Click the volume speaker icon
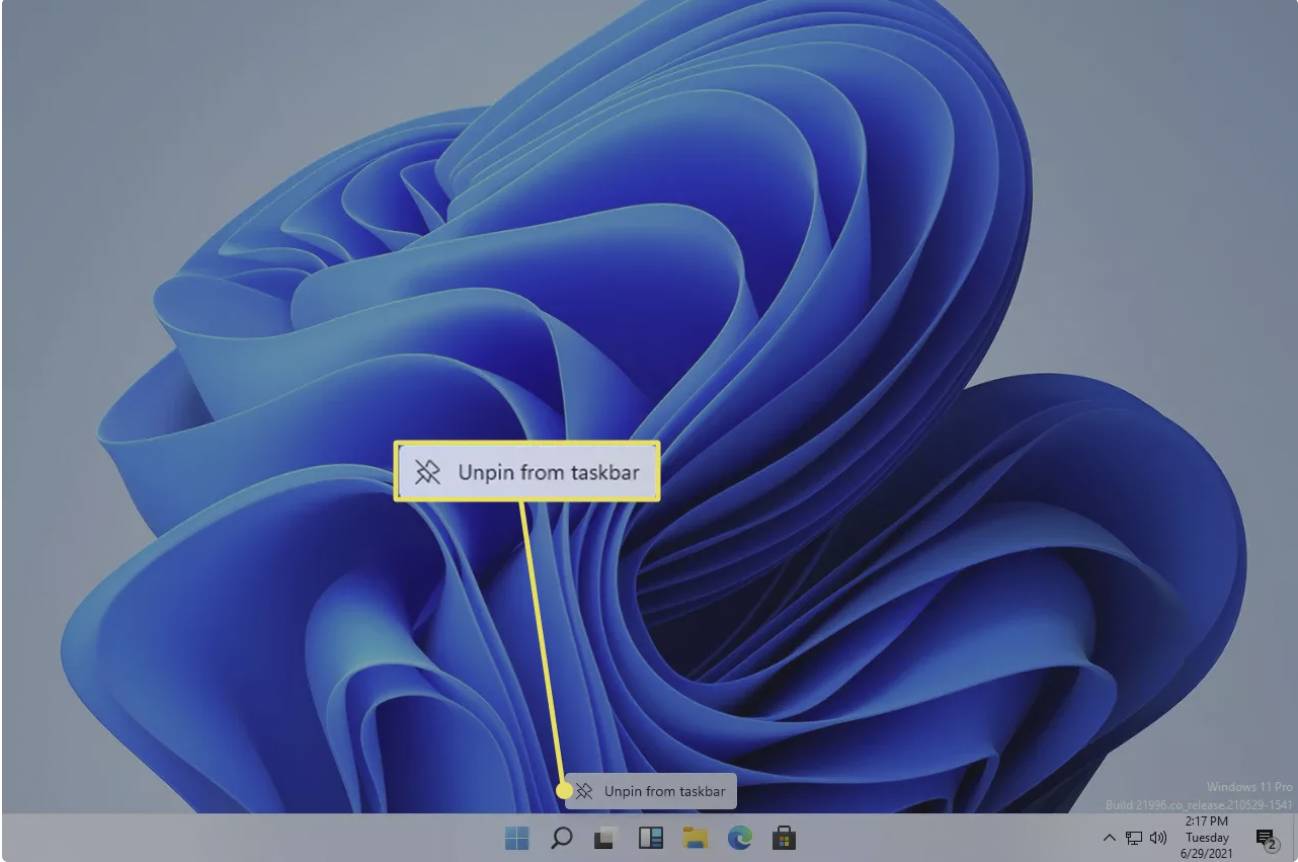The image size is (1298, 862). 1158,838
